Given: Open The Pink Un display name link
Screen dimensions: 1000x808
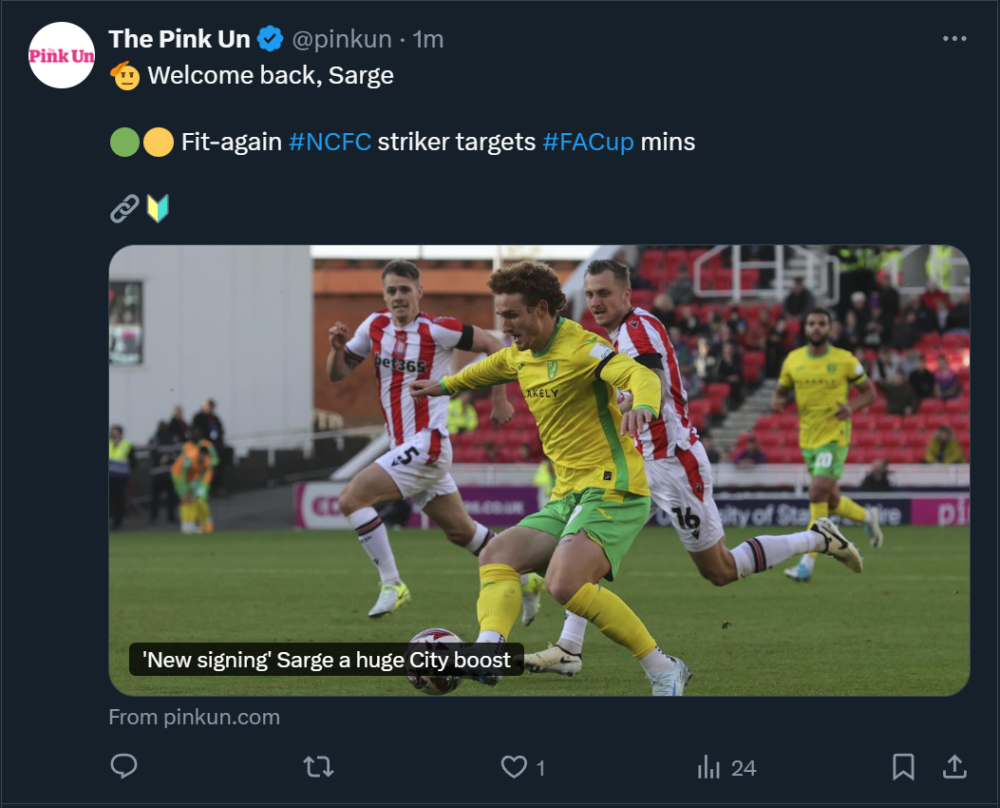Looking at the screenshot, I should tap(179, 39).
